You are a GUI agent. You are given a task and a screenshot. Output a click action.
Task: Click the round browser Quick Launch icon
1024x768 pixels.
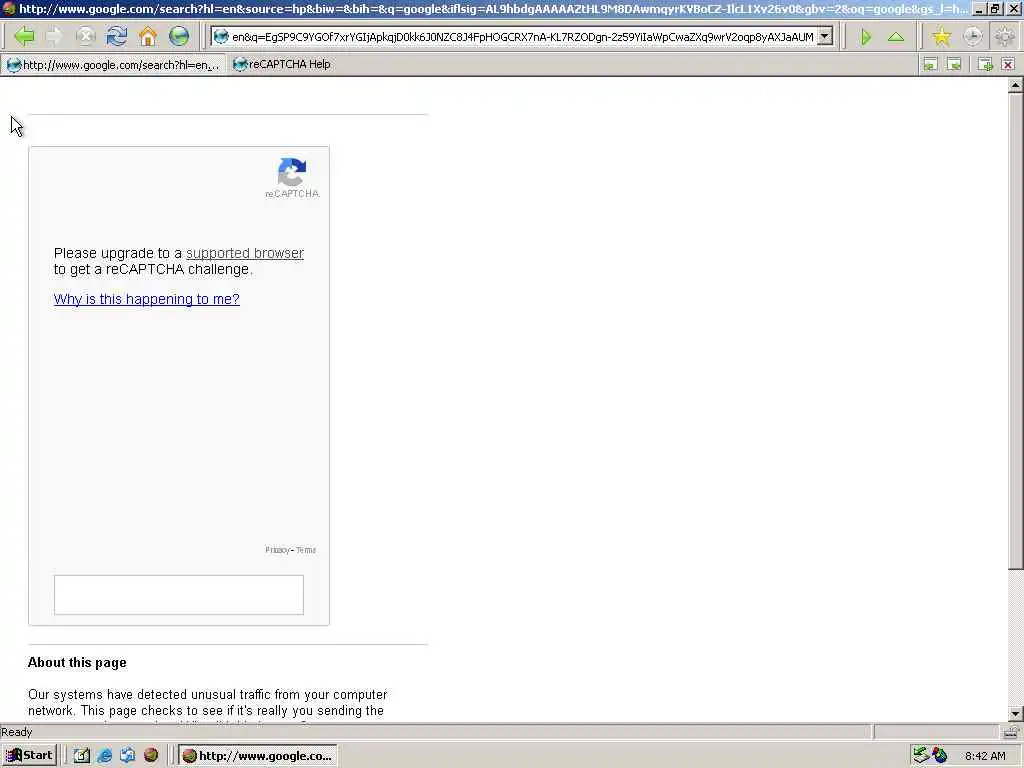tap(151, 756)
